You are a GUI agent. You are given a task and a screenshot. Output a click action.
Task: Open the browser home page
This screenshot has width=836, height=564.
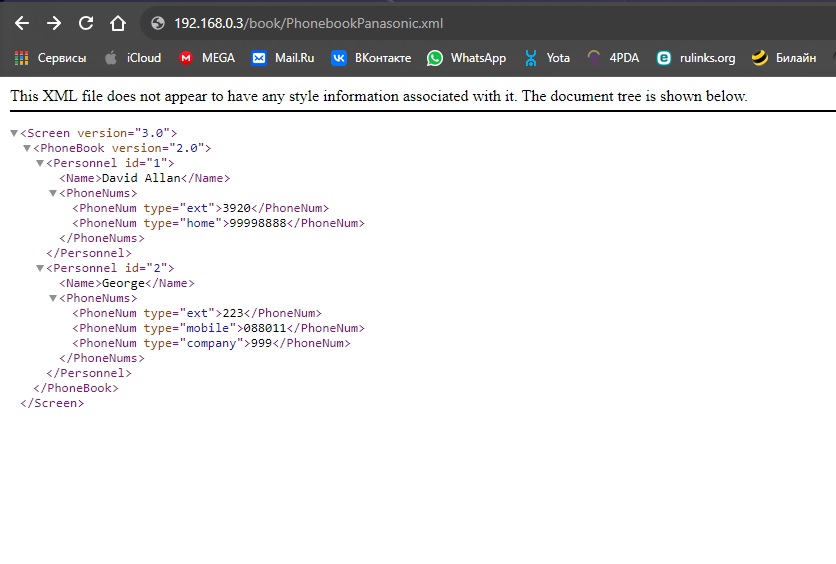[118, 23]
